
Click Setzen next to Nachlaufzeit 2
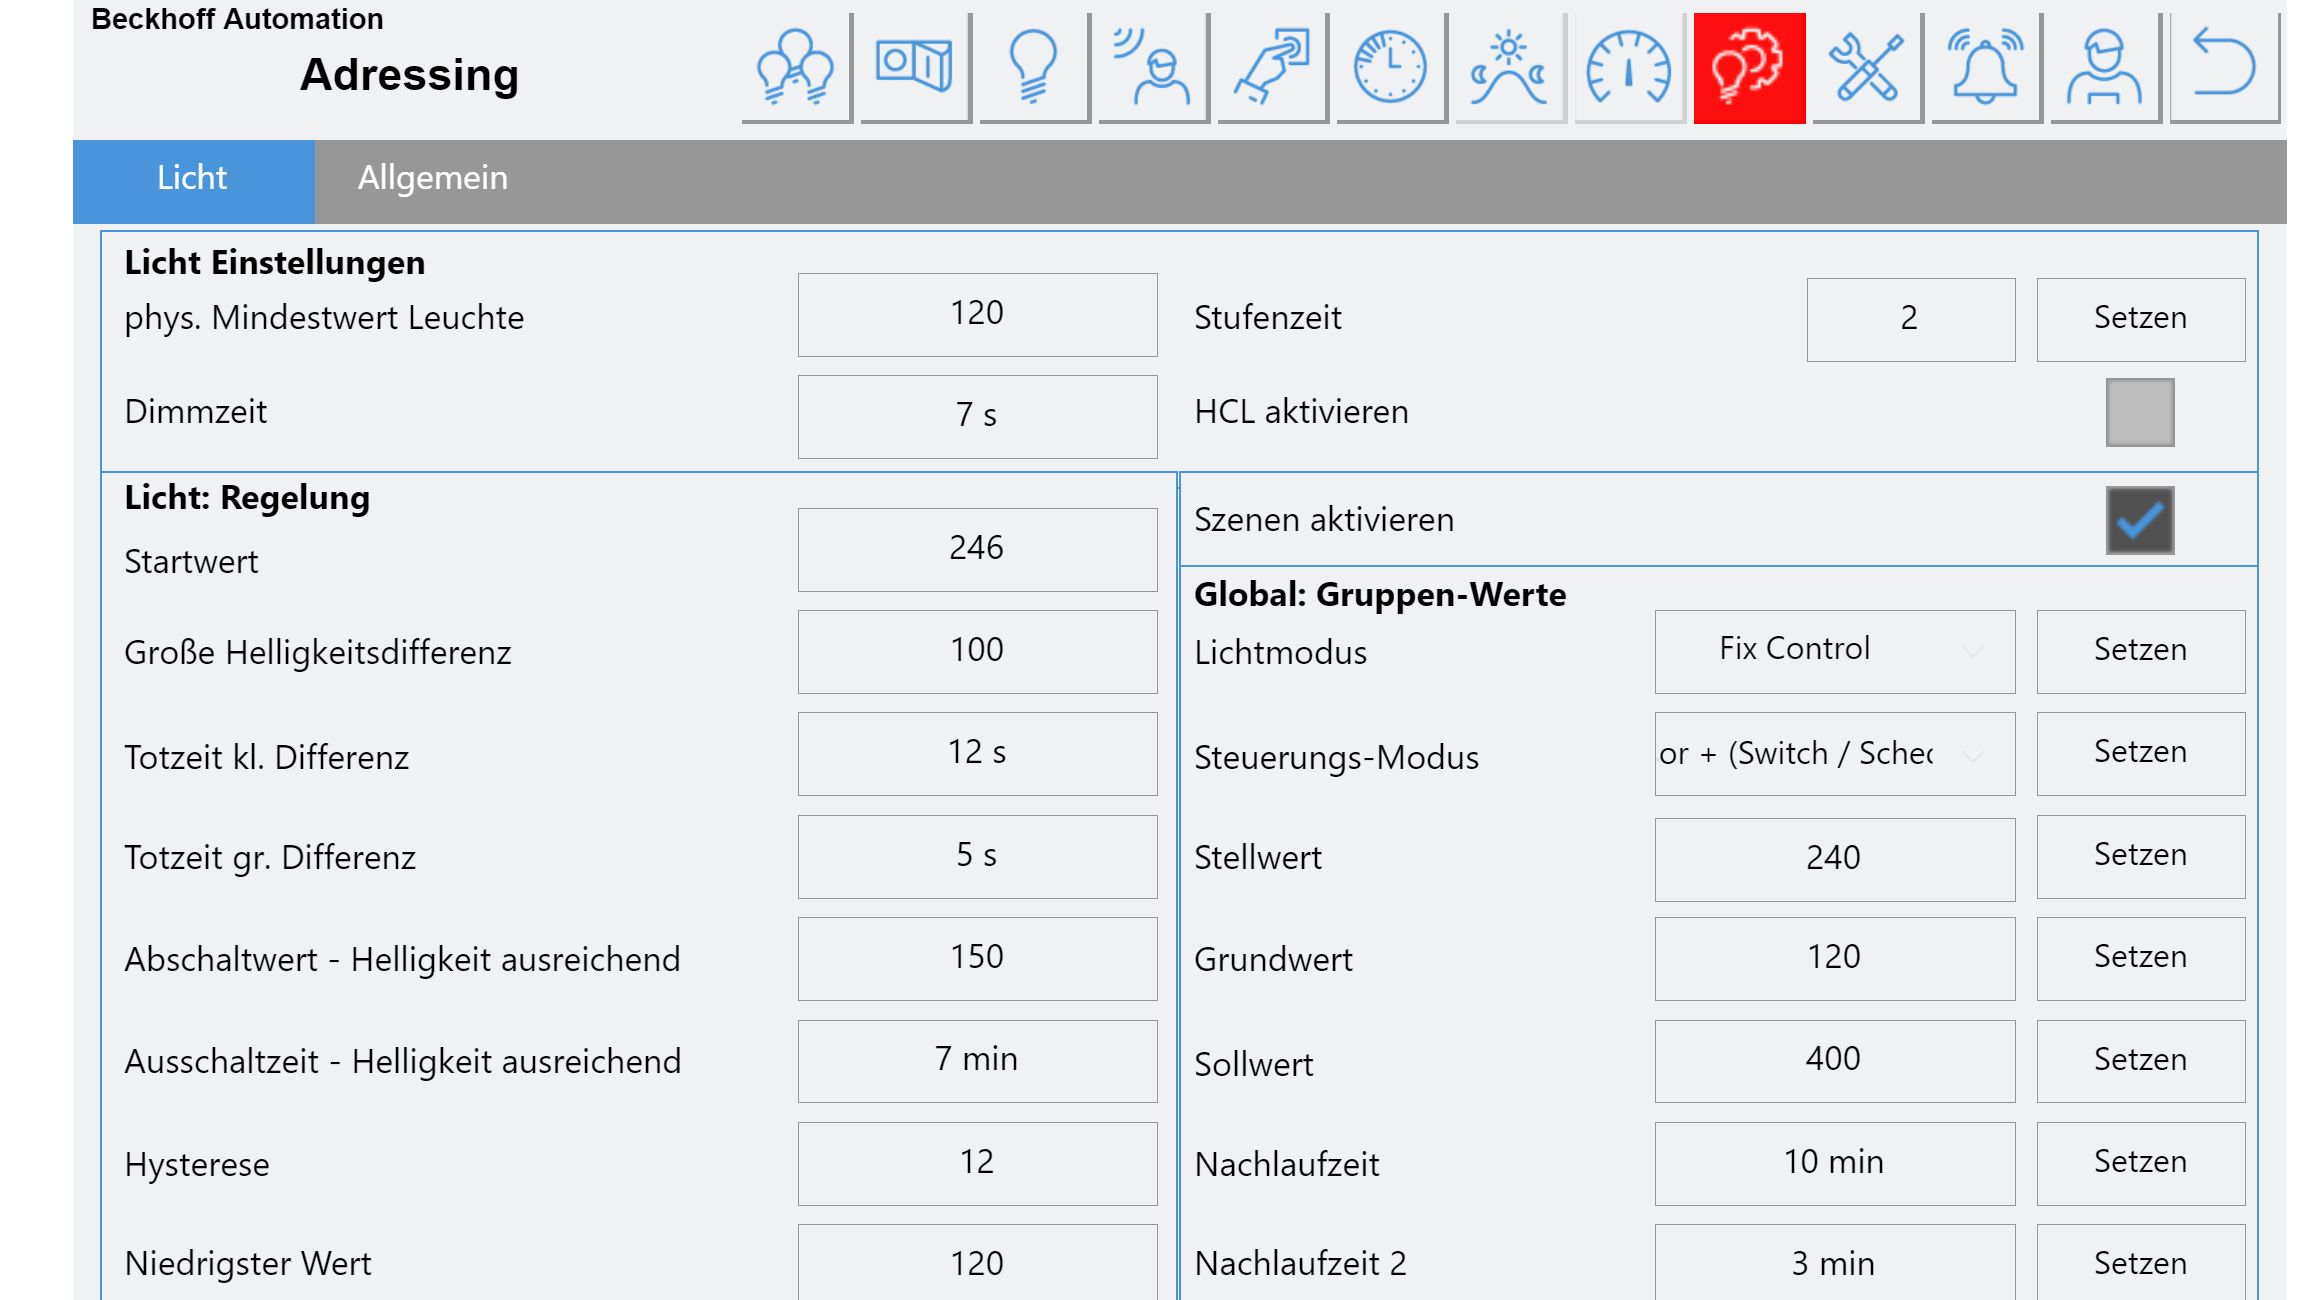pos(2141,1264)
